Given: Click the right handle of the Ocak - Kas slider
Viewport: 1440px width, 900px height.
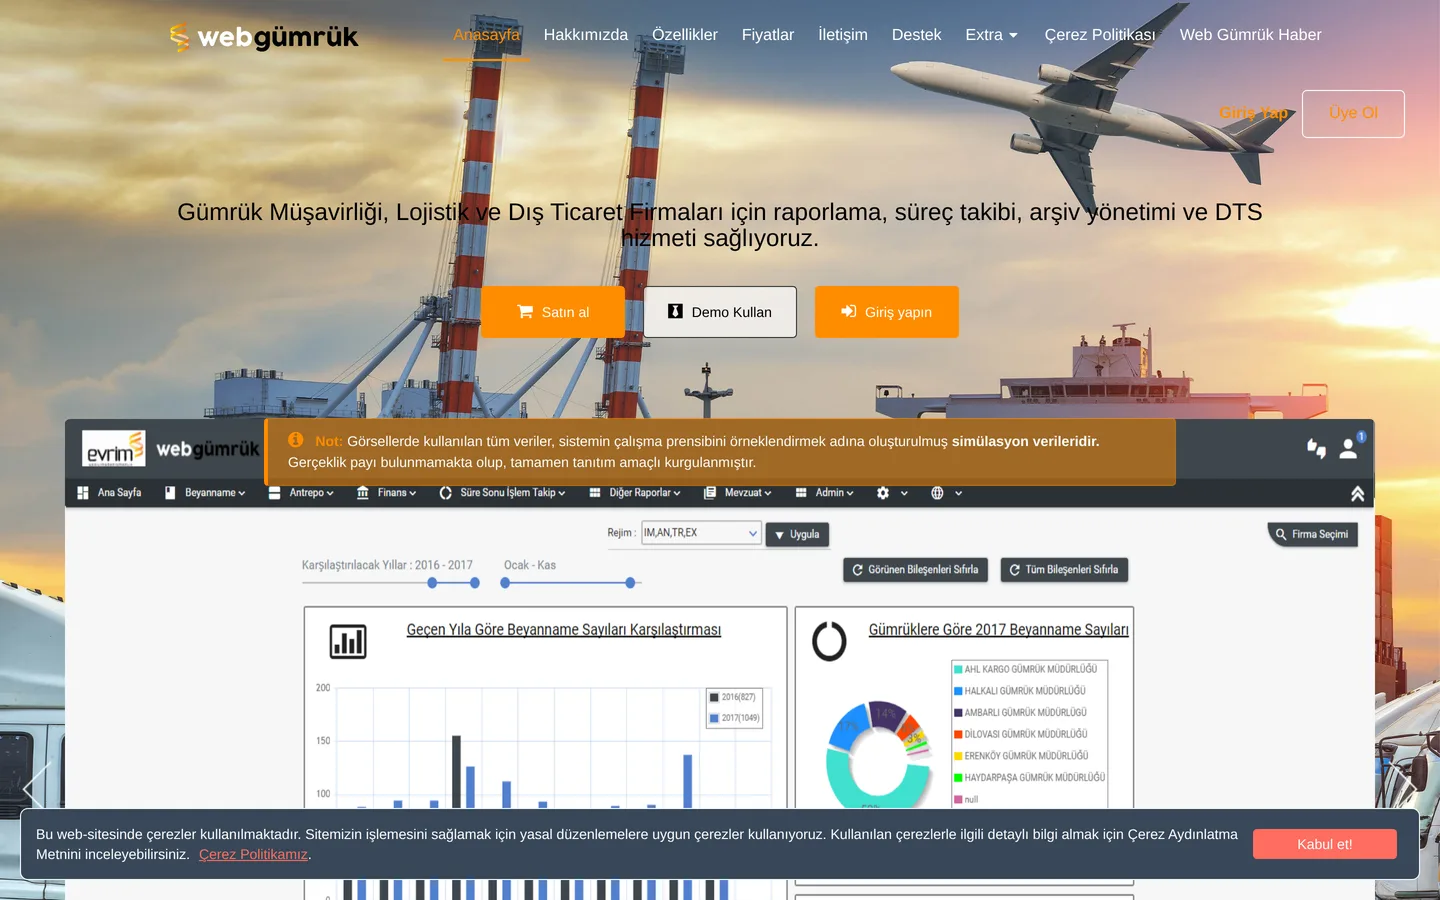Looking at the screenshot, I should pos(630,582).
